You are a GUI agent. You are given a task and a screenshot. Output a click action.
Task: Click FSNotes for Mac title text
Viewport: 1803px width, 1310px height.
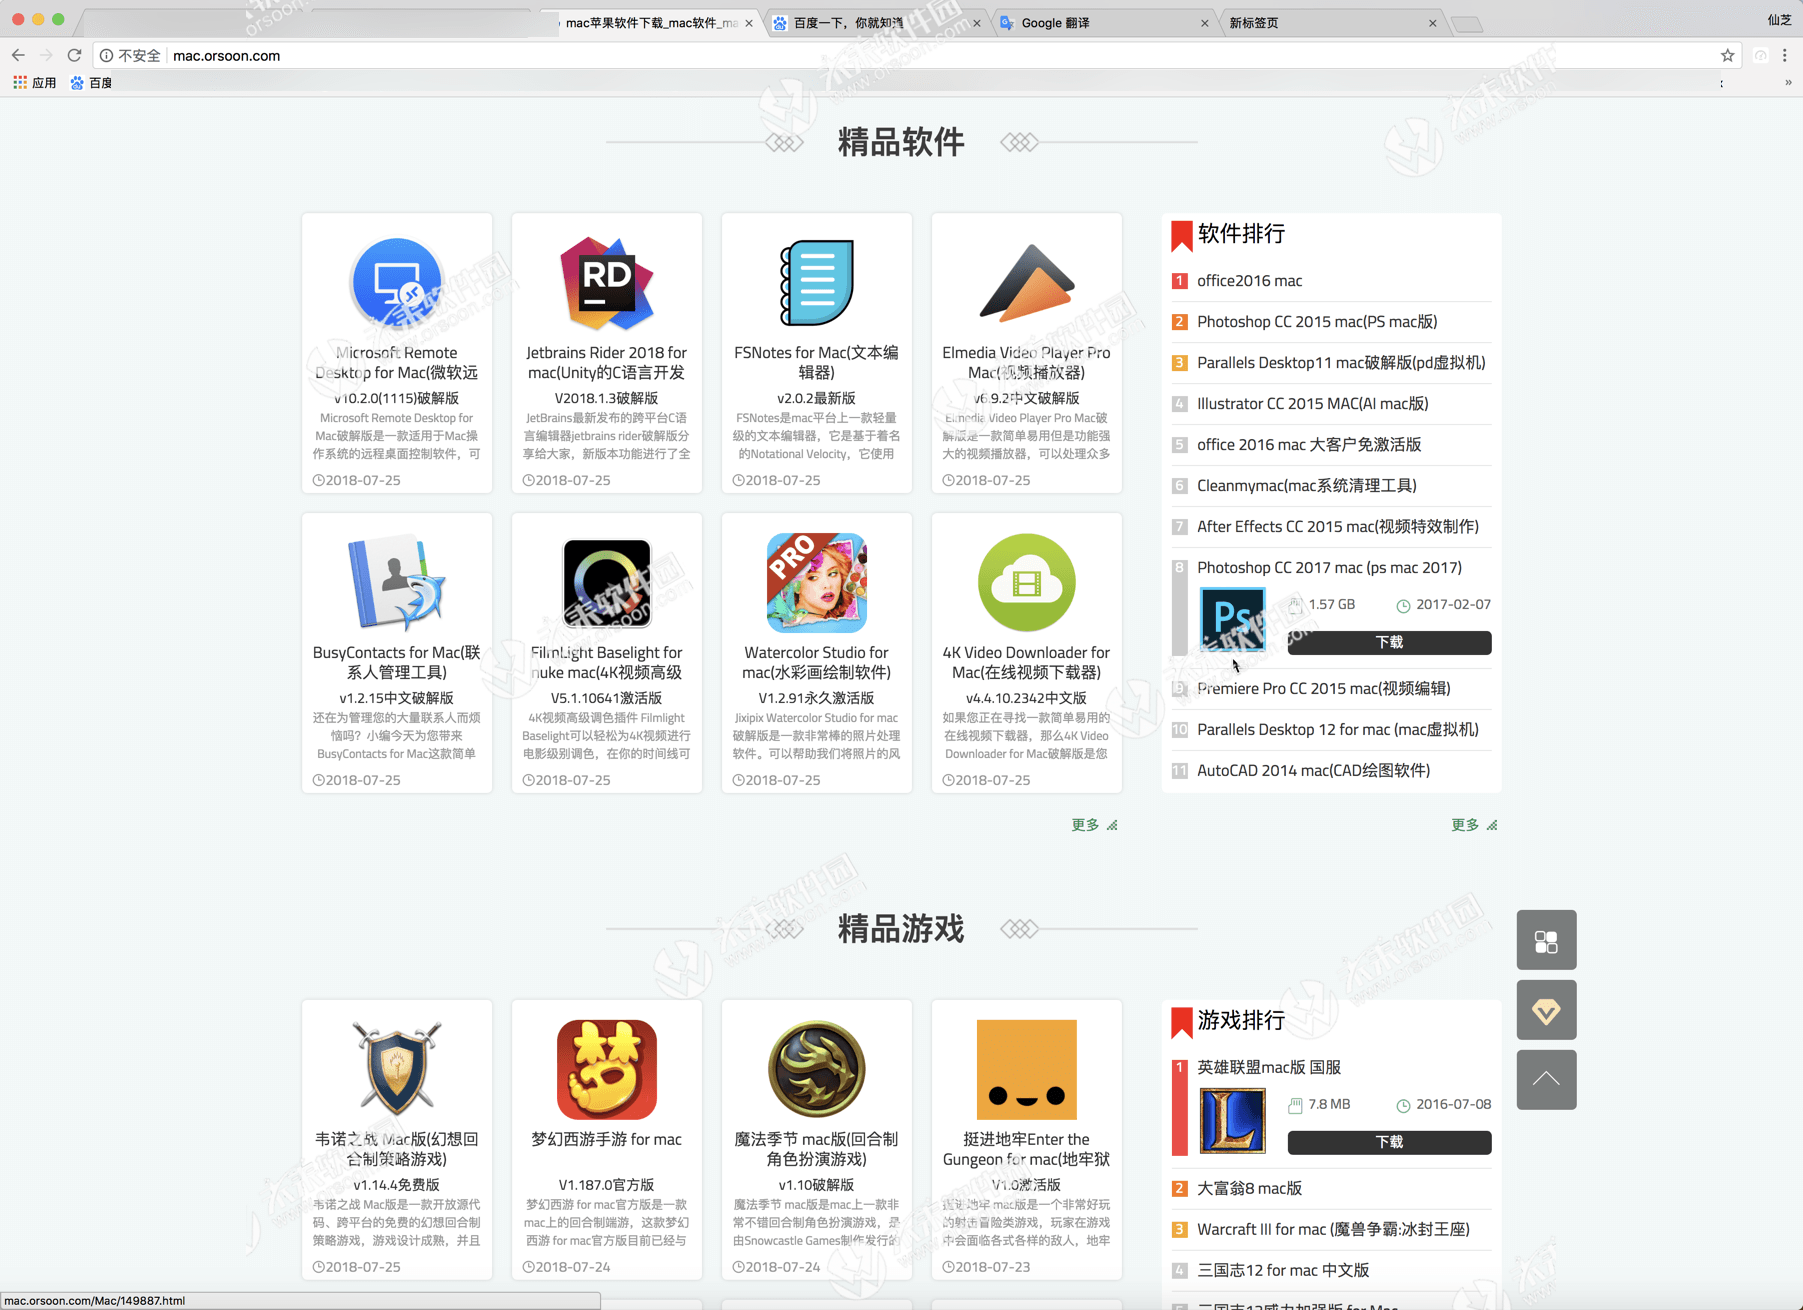[x=817, y=363]
